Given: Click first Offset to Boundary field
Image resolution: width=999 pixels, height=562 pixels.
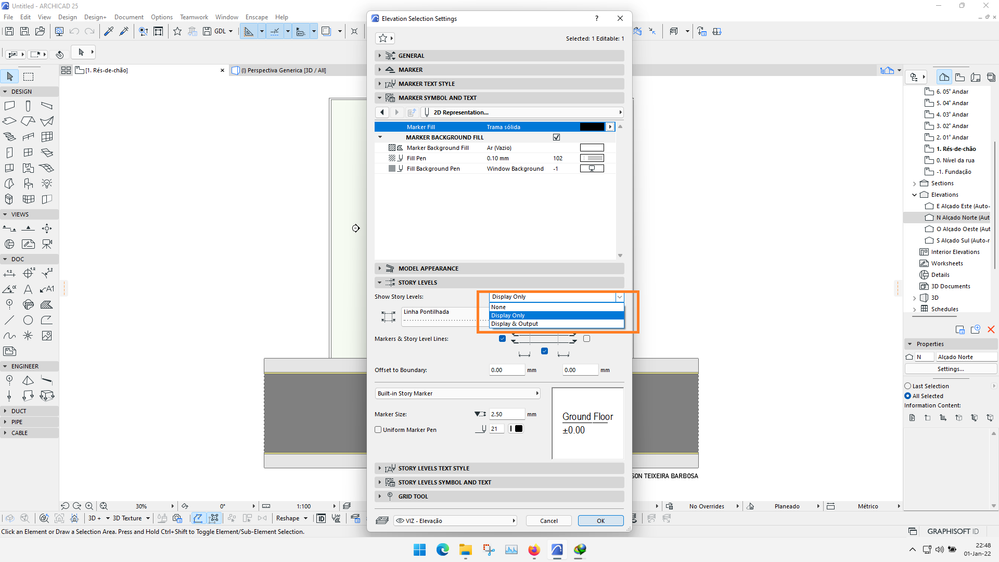Looking at the screenshot, I should (507, 370).
